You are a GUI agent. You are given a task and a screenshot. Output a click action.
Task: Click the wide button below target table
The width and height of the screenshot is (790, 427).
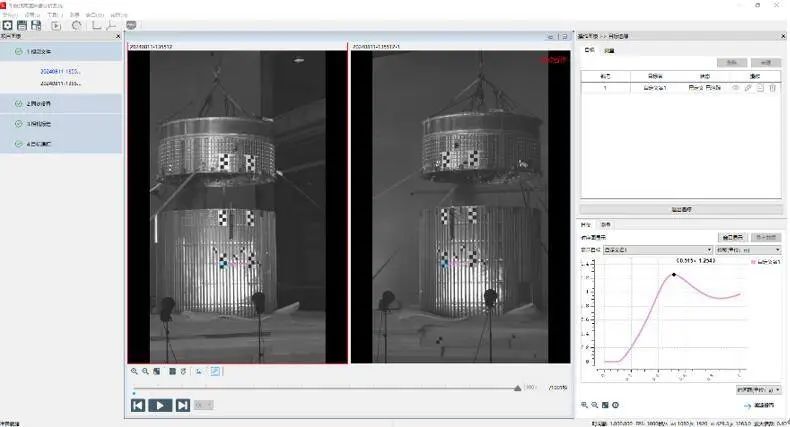[x=681, y=209]
